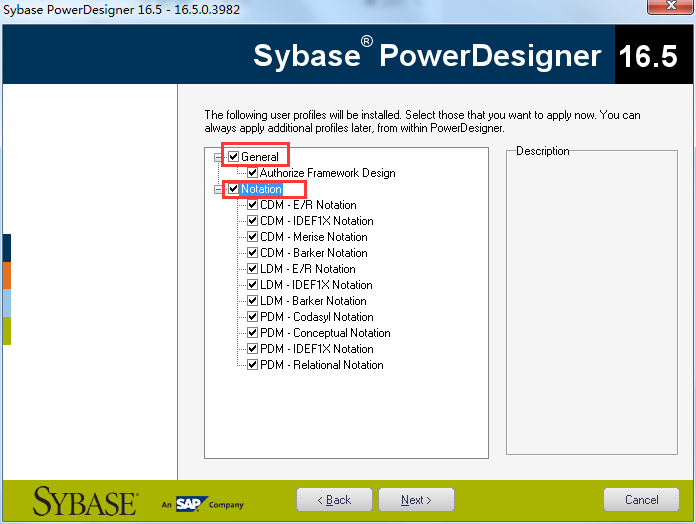The width and height of the screenshot is (696, 524).
Task: Uncheck the Notation group checkbox
Action: [233, 189]
